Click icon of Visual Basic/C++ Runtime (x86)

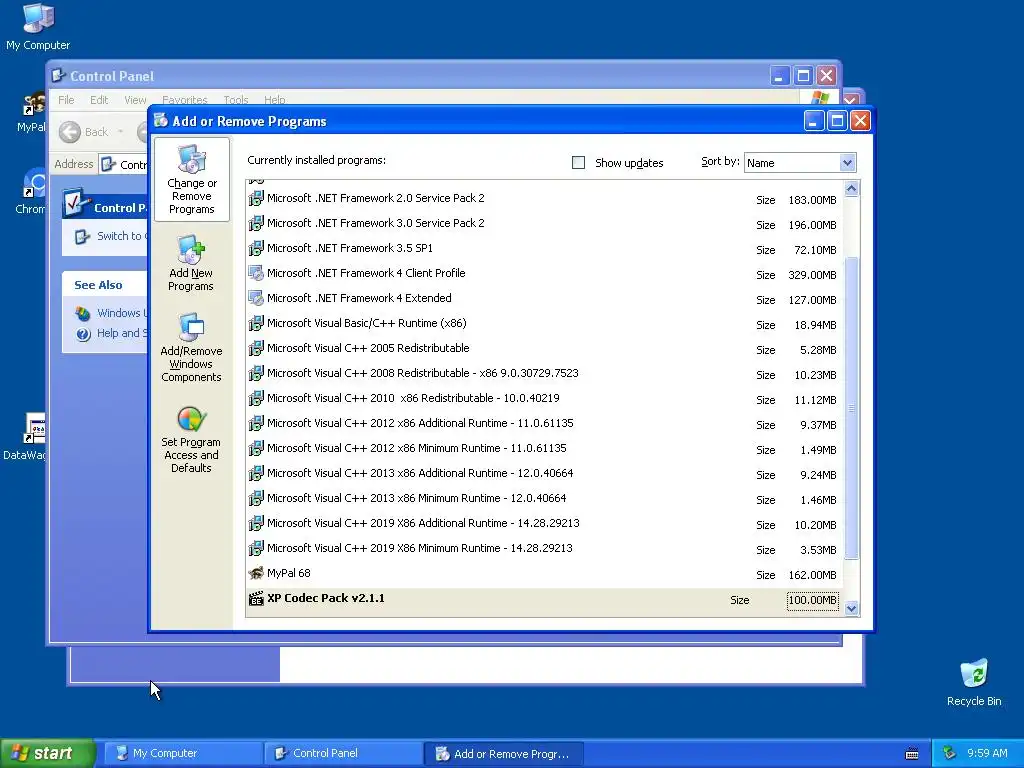point(256,323)
